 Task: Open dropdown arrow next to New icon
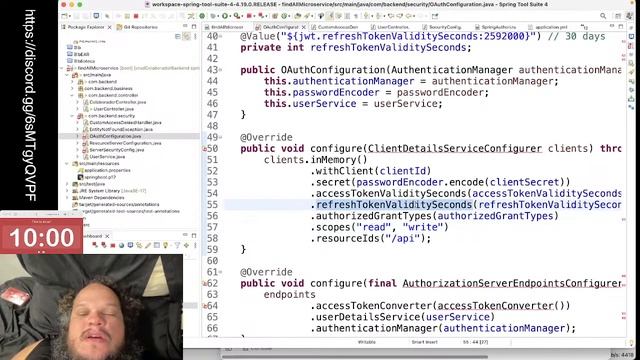pos(70,16)
